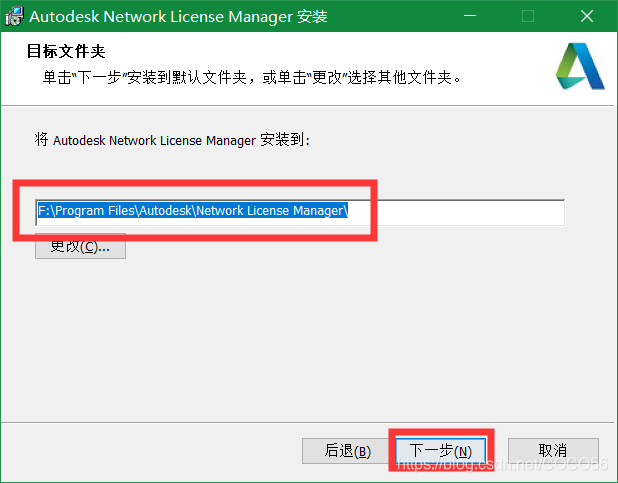Go back with the 后退(B) button

[x=347, y=451]
